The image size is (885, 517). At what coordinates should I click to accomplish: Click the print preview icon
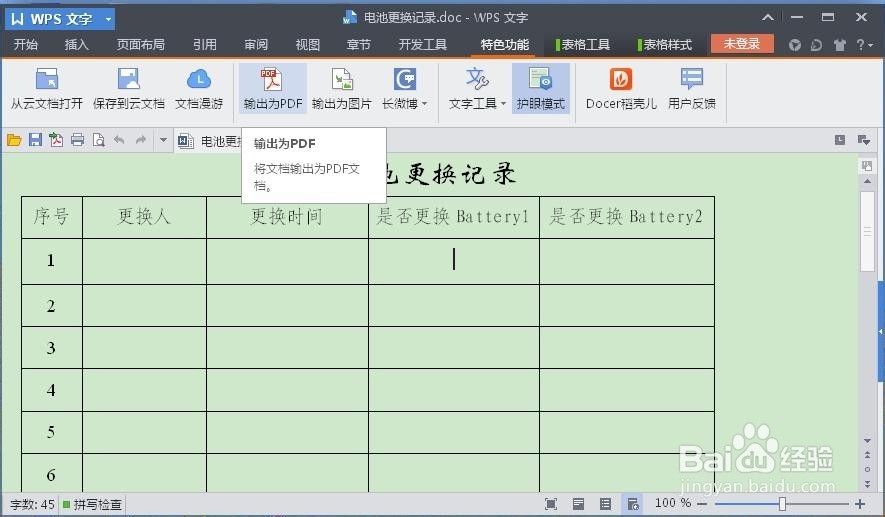pyautogui.click(x=98, y=140)
